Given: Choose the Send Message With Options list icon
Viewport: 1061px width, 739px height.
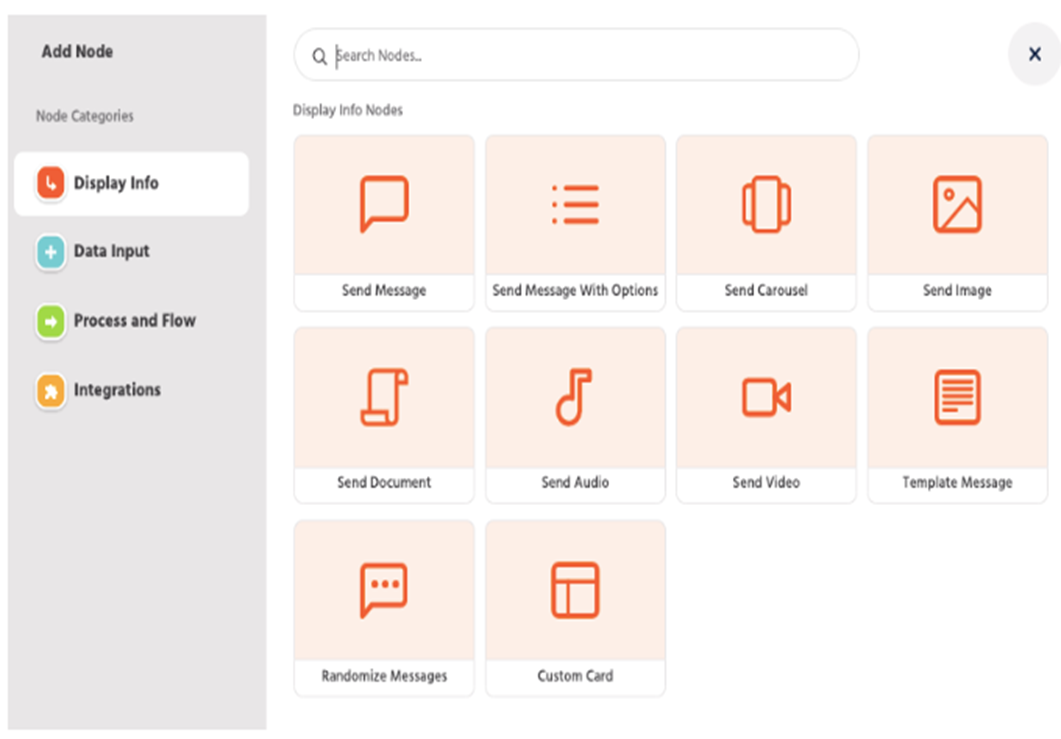Looking at the screenshot, I should tap(575, 204).
